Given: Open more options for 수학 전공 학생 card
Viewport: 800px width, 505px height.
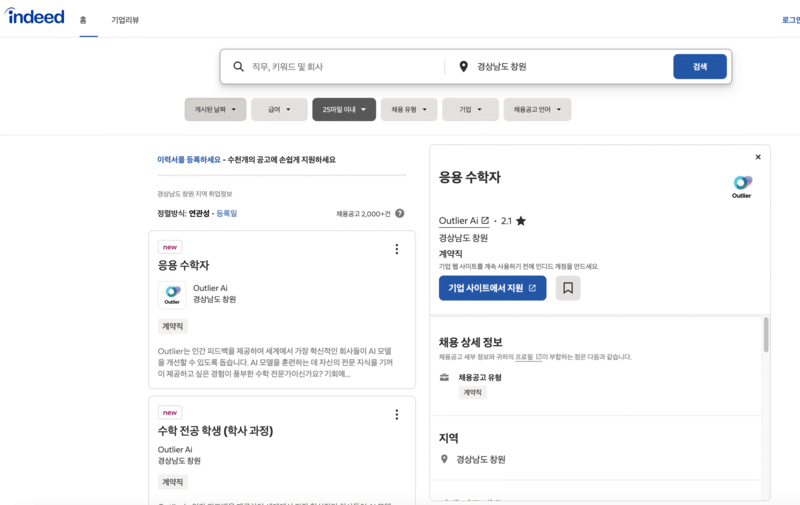Looking at the screenshot, I should coord(396,414).
